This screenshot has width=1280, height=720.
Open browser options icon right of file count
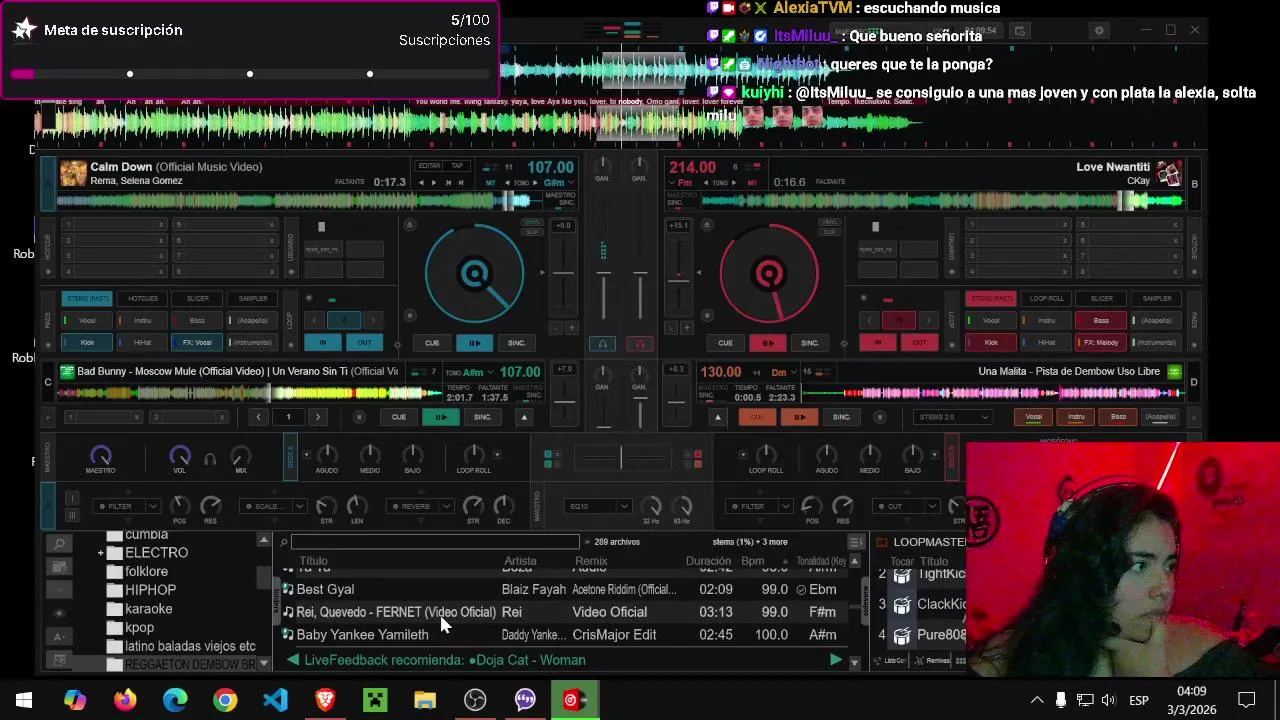coord(855,542)
